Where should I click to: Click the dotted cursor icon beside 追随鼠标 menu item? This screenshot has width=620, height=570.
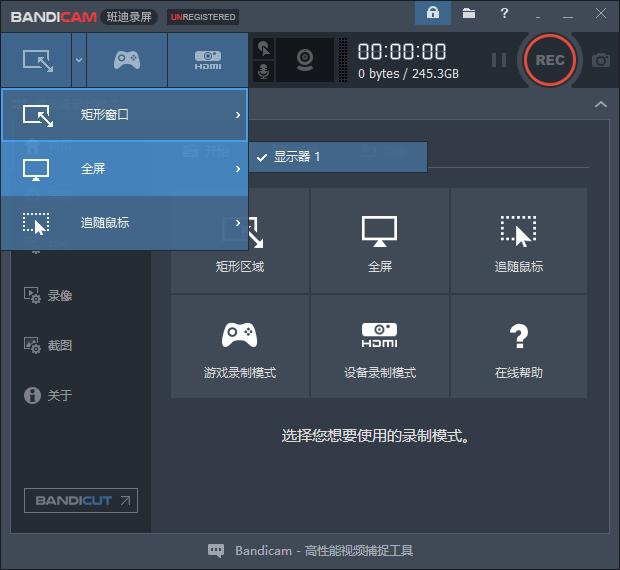tap(36, 224)
